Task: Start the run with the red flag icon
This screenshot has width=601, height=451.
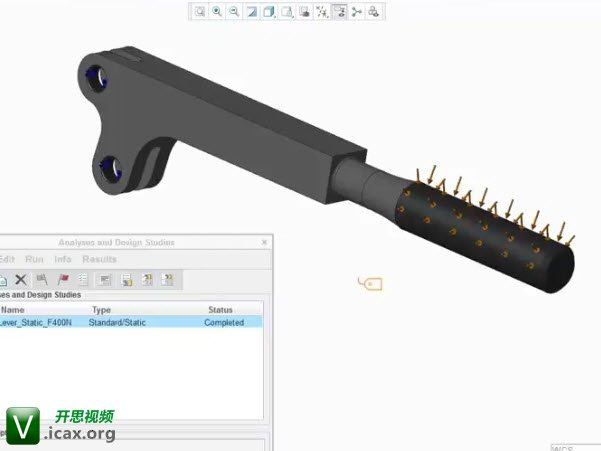Action: pyautogui.click(x=63, y=280)
